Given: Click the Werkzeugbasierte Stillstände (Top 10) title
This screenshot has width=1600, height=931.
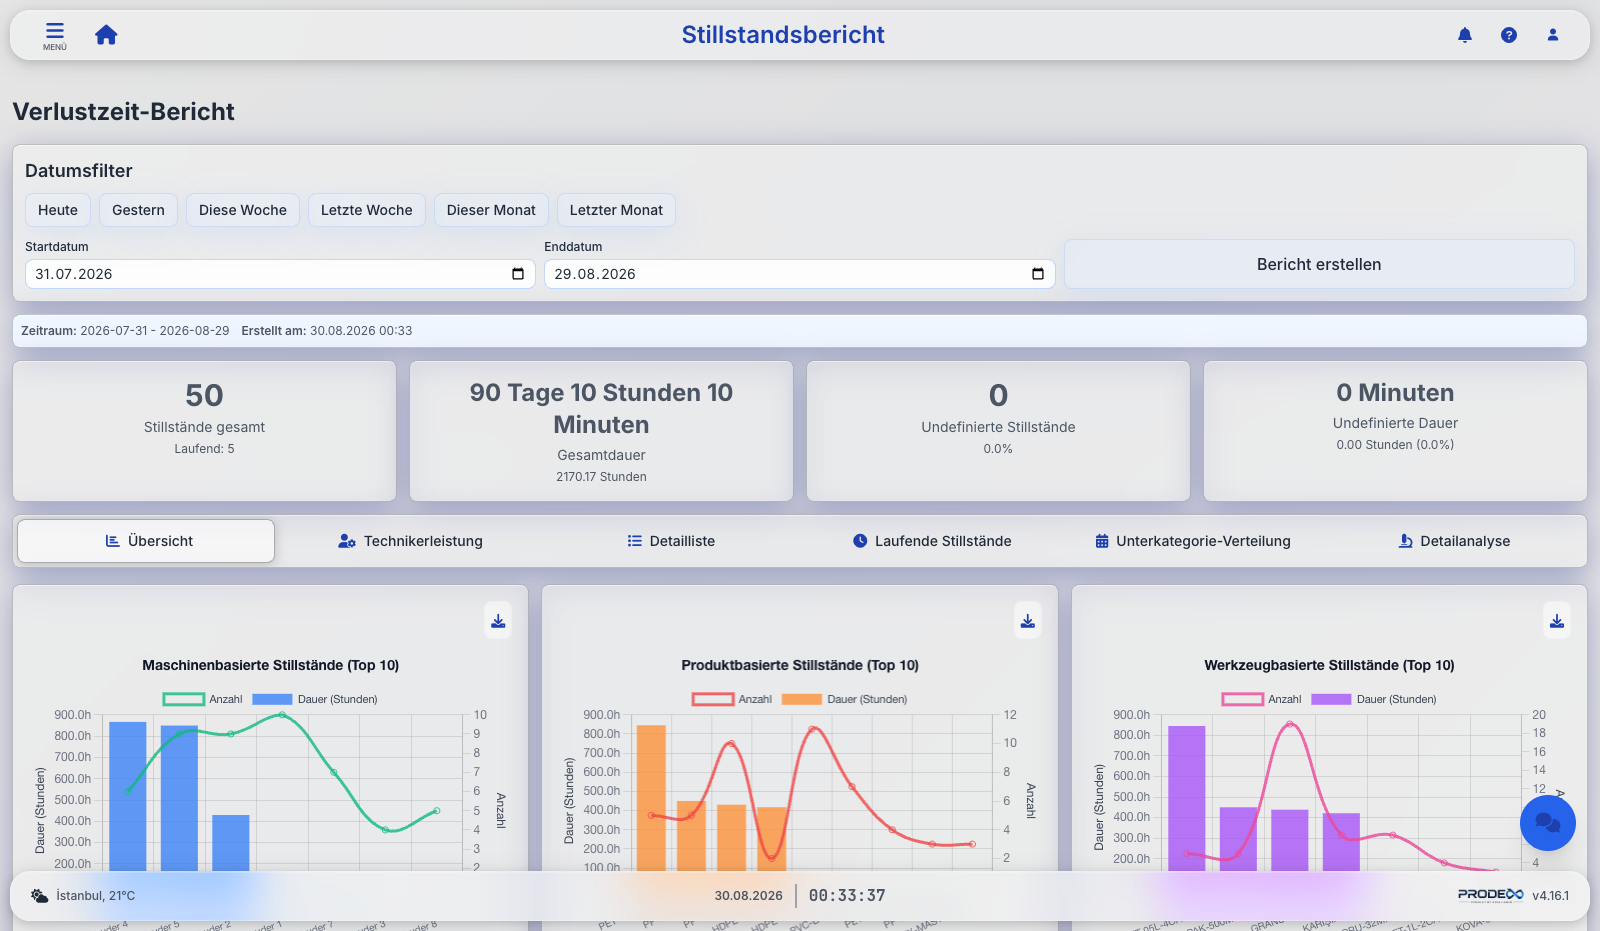Looking at the screenshot, I should (x=1329, y=665).
